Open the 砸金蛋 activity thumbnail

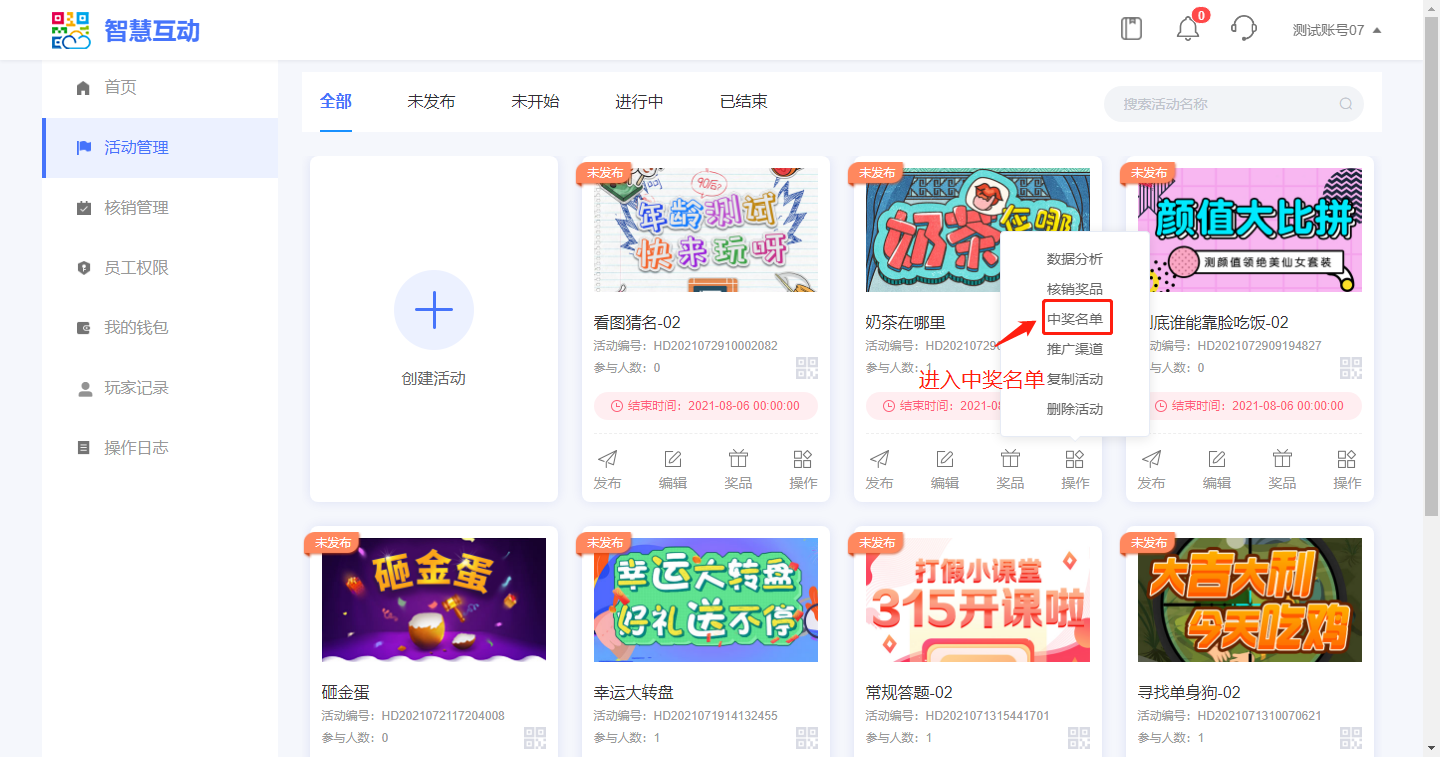click(x=434, y=600)
